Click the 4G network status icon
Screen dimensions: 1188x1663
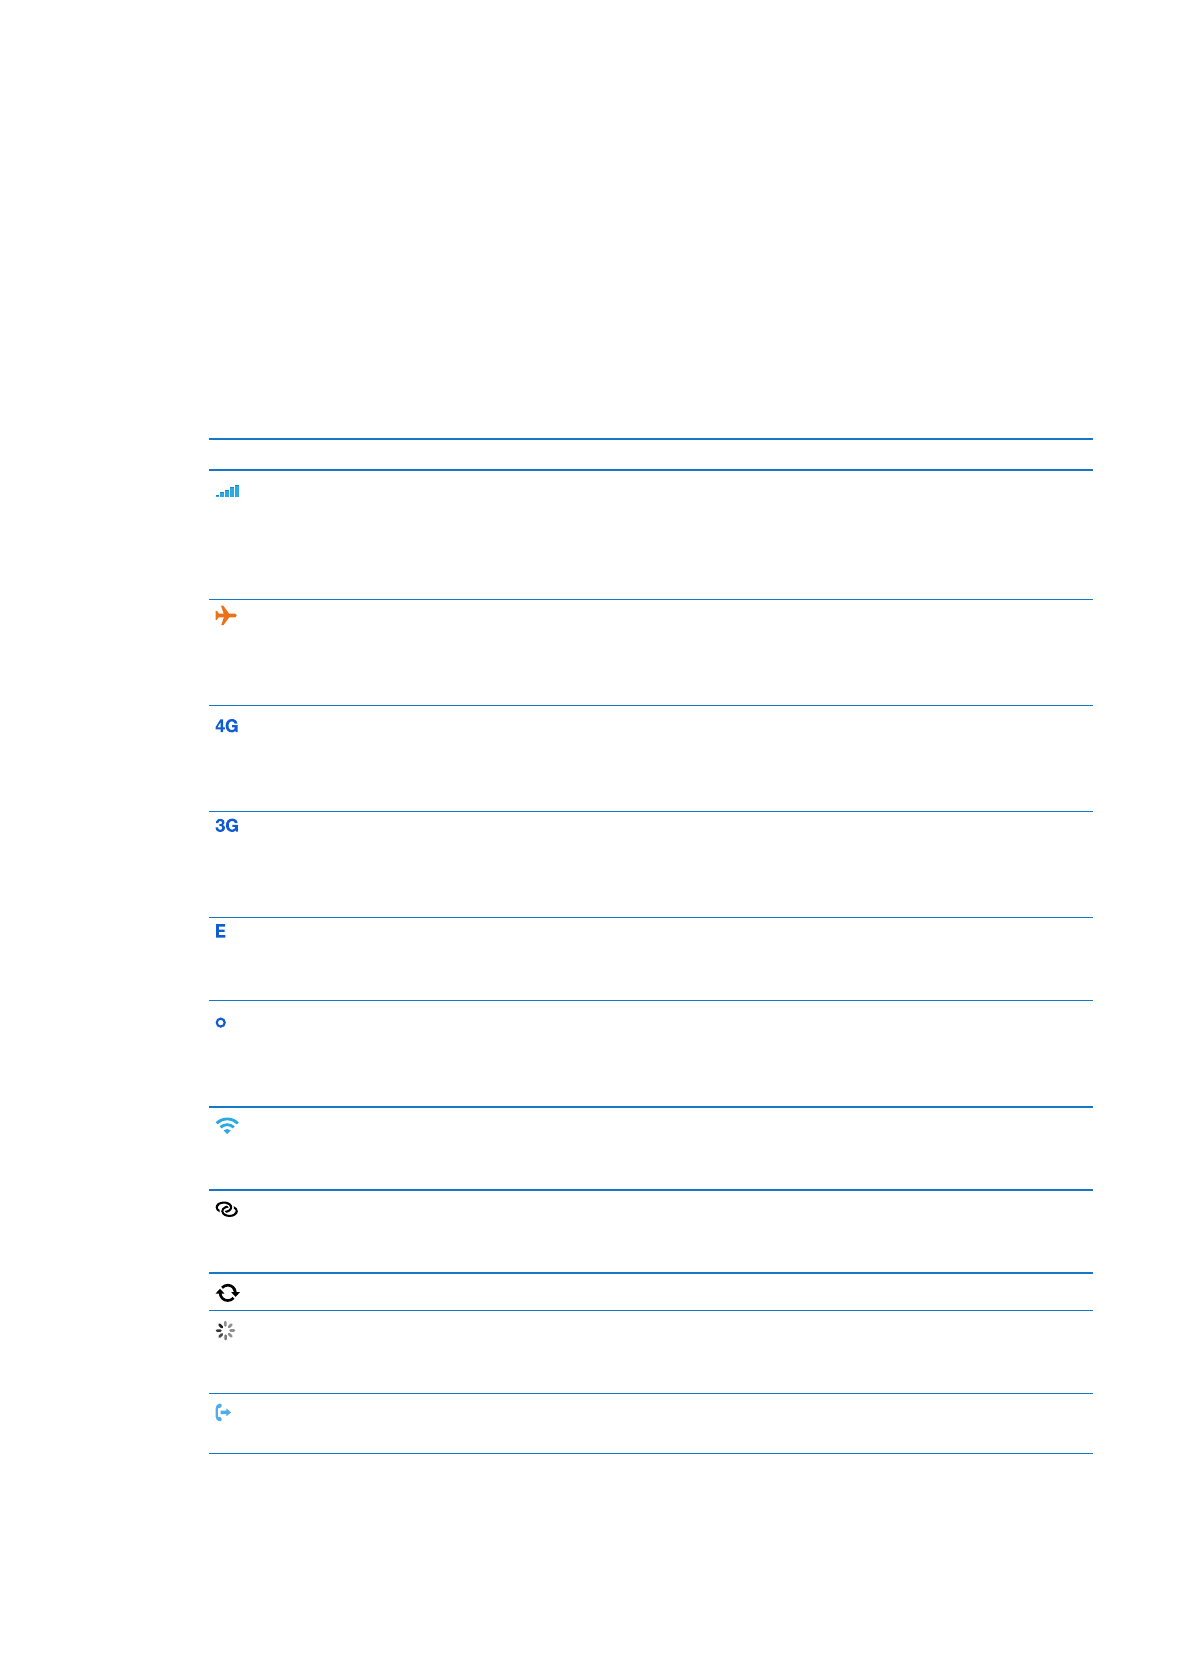click(227, 726)
